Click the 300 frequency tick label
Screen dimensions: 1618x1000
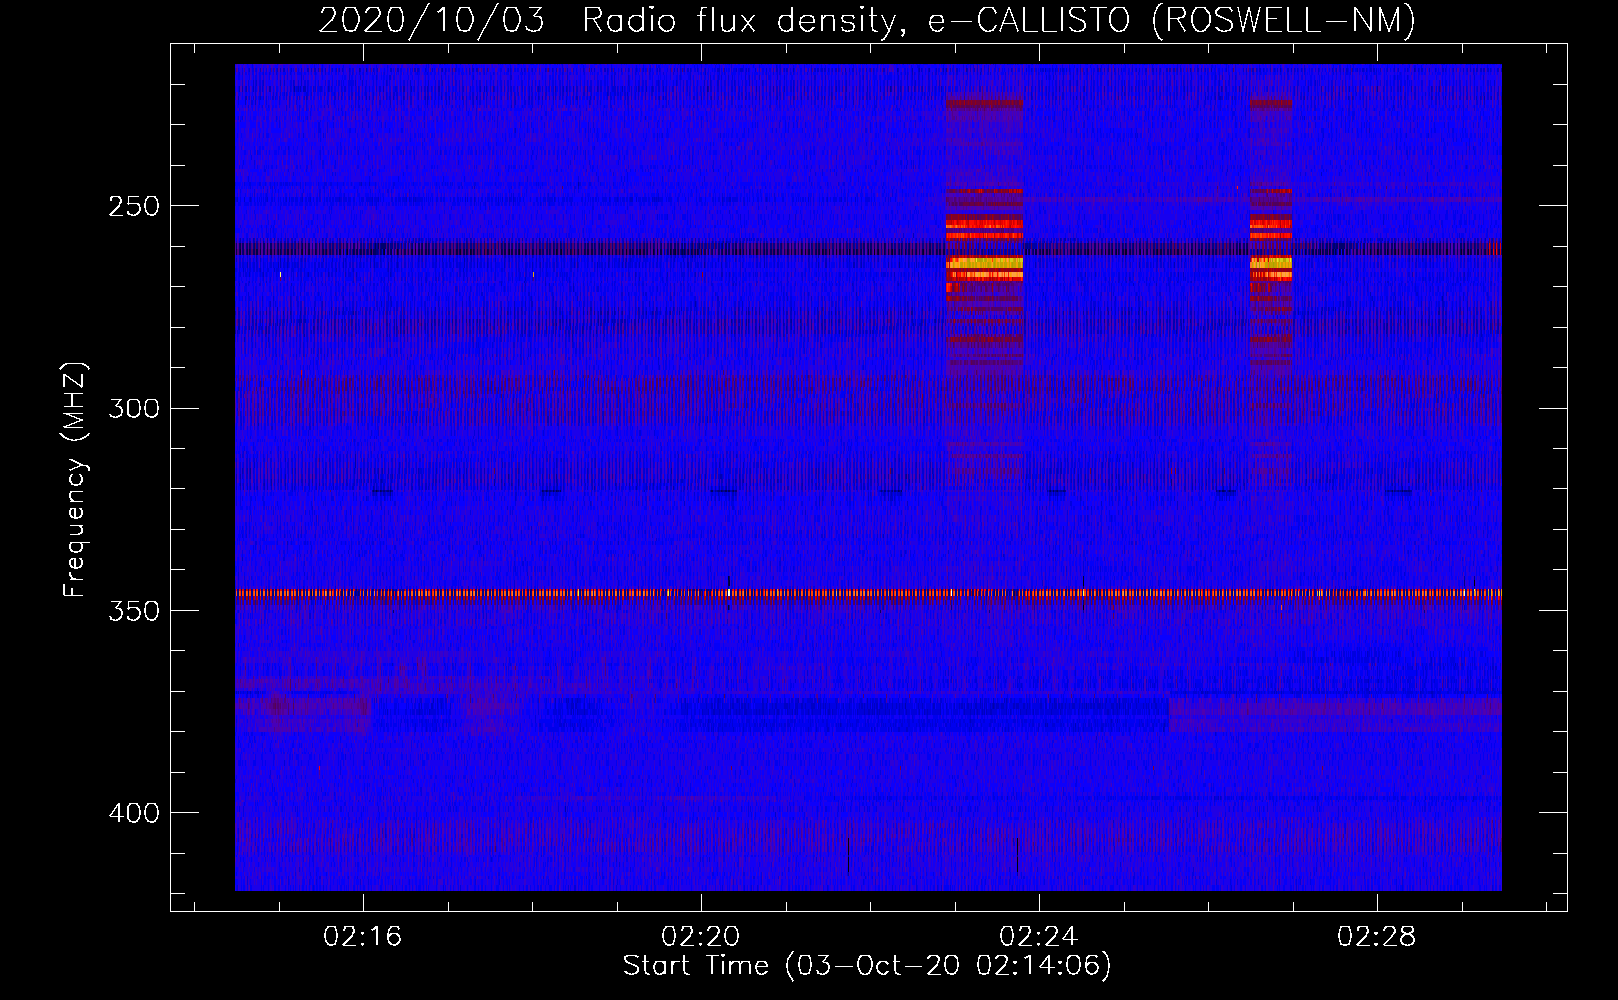pyautogui.click(x=134, y=408)
